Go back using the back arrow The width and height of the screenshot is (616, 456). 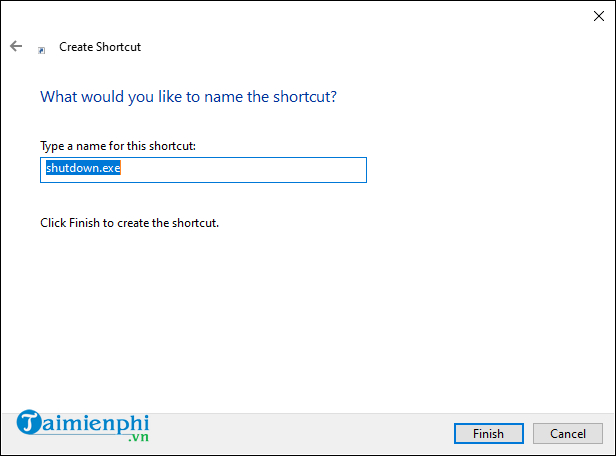point(16,46)
